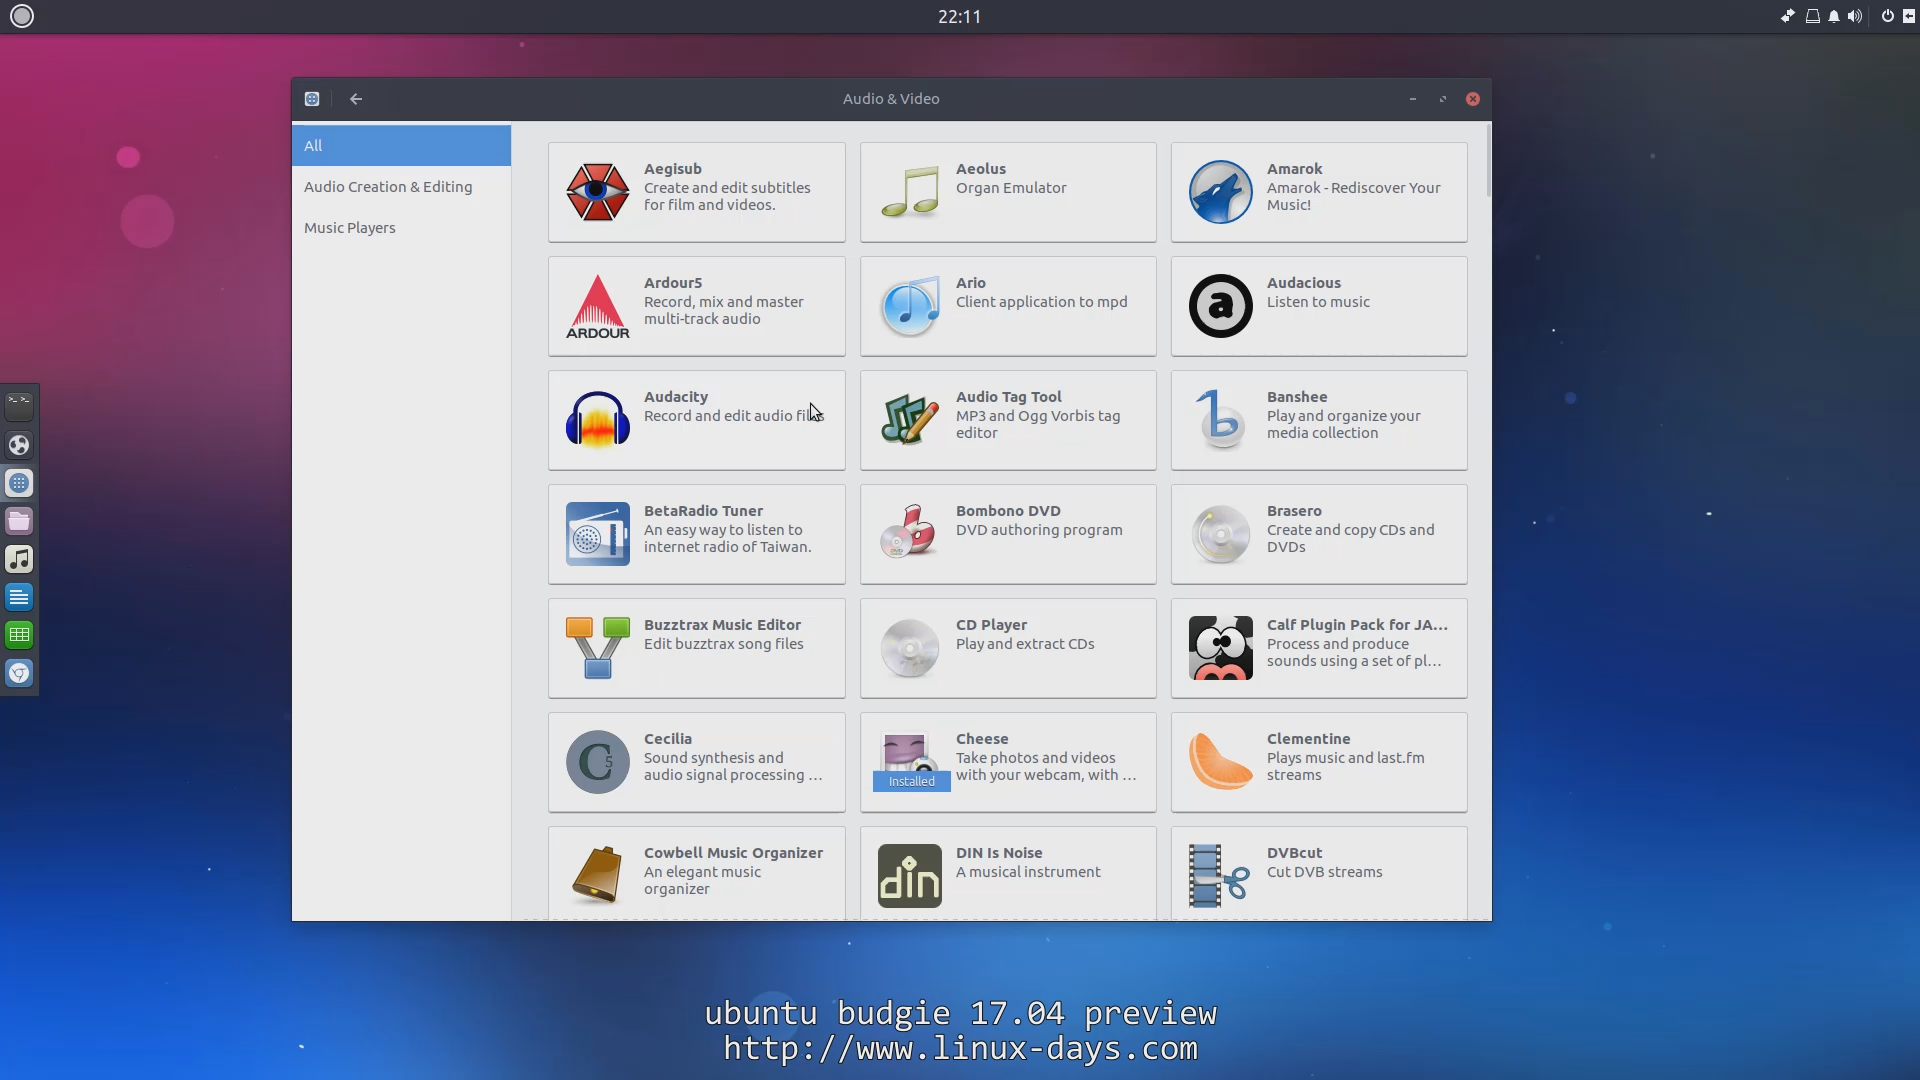1920x1080 pixels.
Task: Open the Clementine app title
Action: [x=1308, y=739]
